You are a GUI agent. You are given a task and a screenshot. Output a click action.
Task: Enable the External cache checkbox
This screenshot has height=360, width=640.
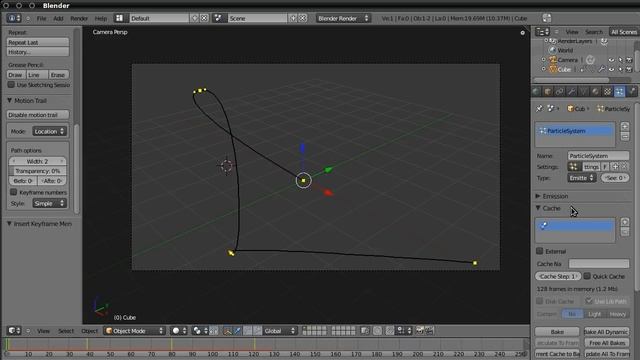point(540,251)
